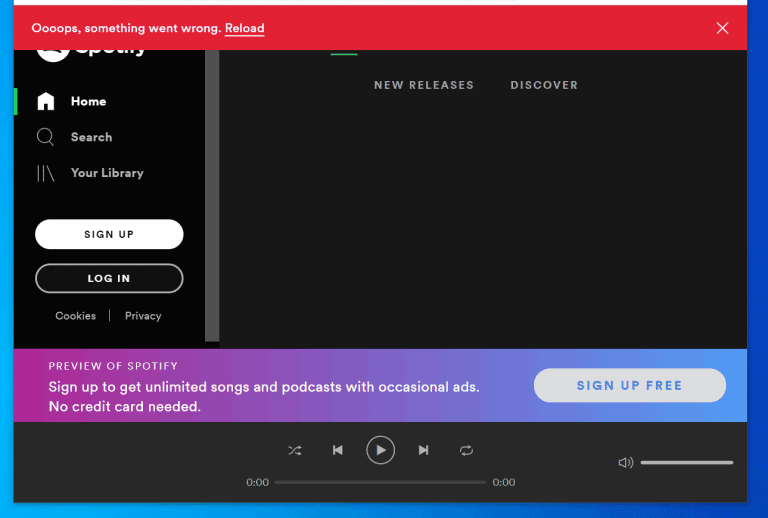This screenshot has height=518, width=768.
Task: Click the Log In button
Action: 109,278
